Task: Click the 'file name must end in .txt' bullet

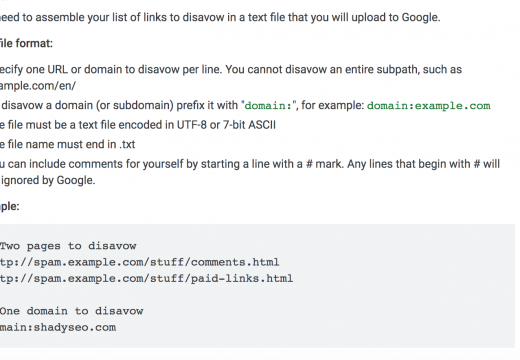Action: pyautogui.click(x=67, y=144)
